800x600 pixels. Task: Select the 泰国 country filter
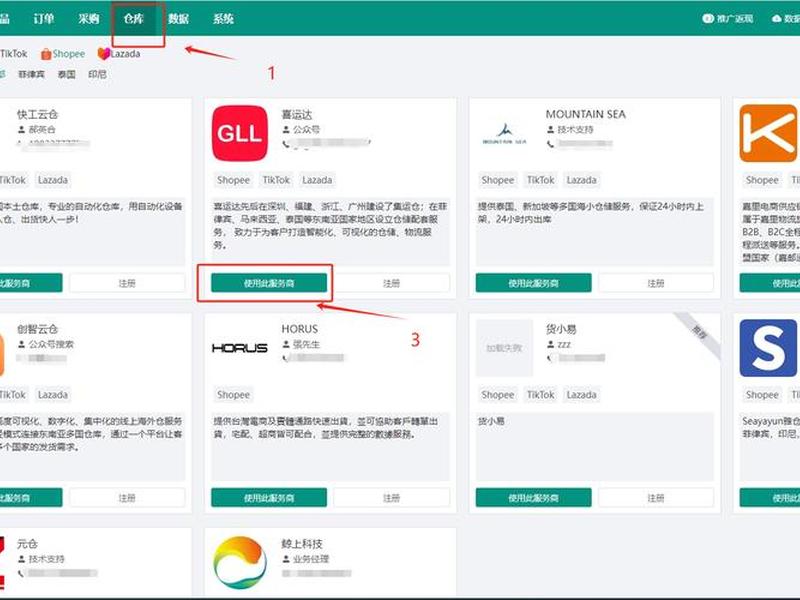(66, 74)
